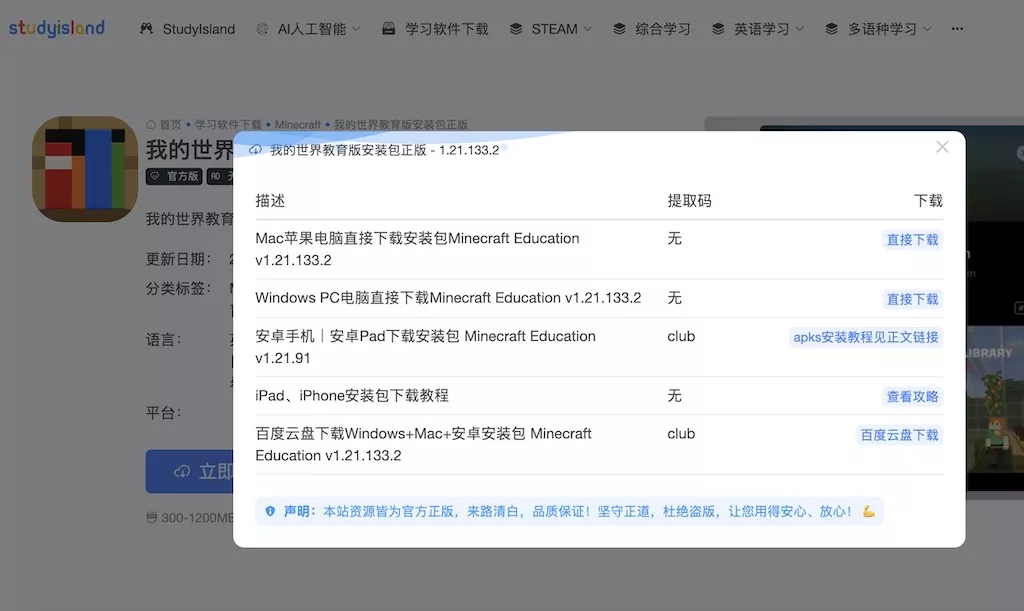Image resolution: width=1024 pixels, height=611 pixels.
Task: Click 直接下载 for Mac installer
Action: click(x=912, y=240)
